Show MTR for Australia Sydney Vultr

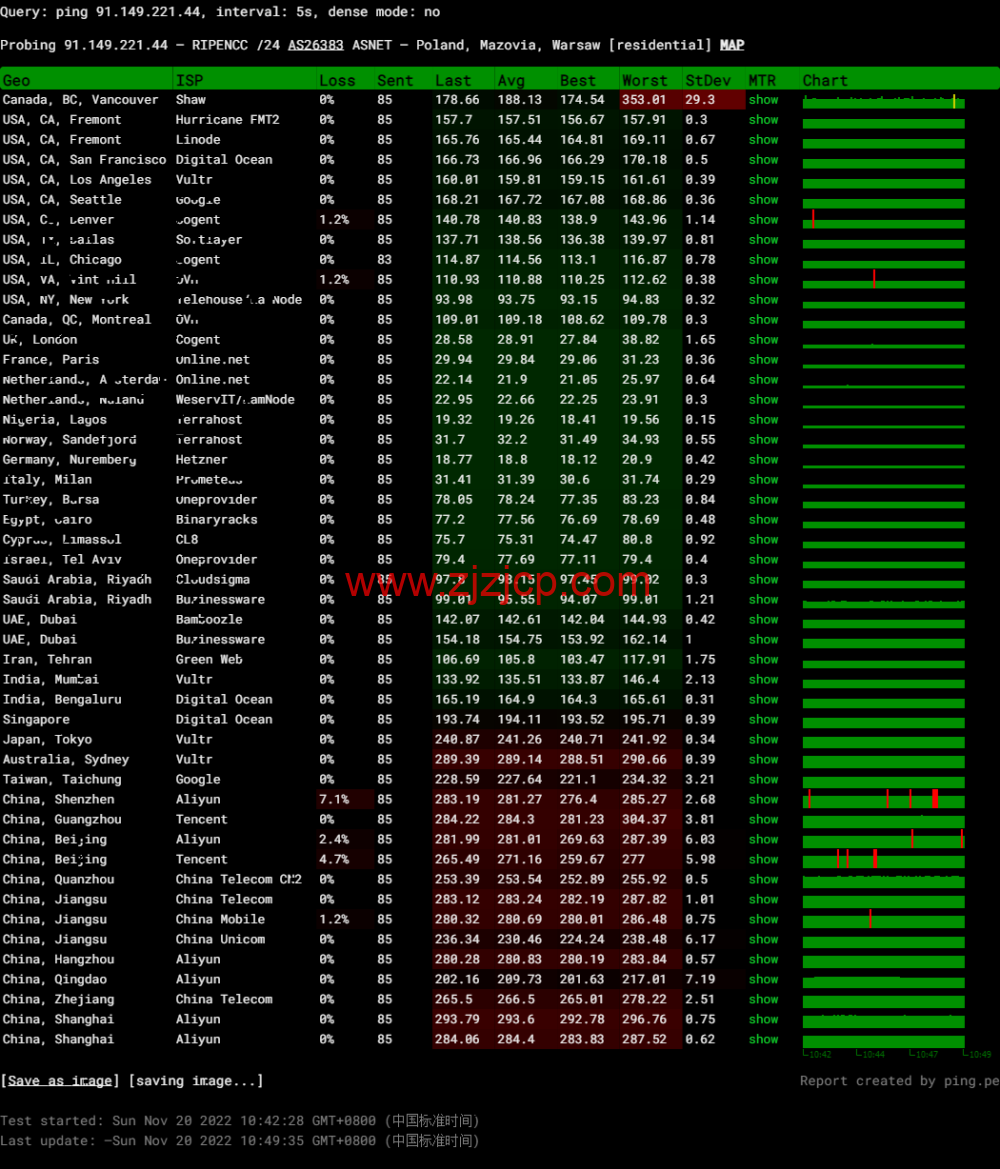(763, 759)
